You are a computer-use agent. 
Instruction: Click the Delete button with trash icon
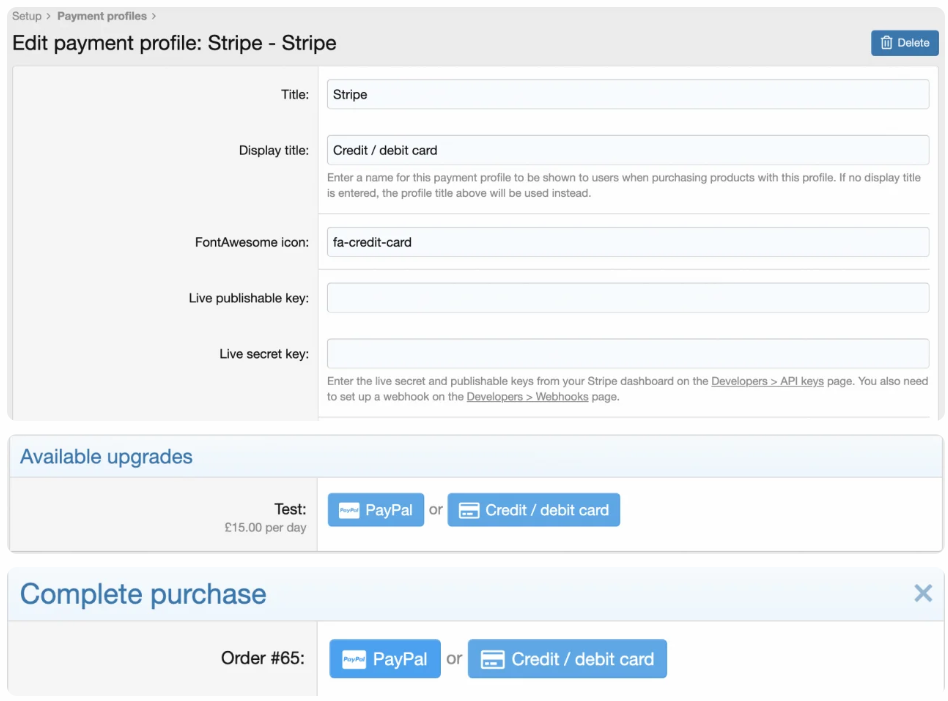[904, 43]
